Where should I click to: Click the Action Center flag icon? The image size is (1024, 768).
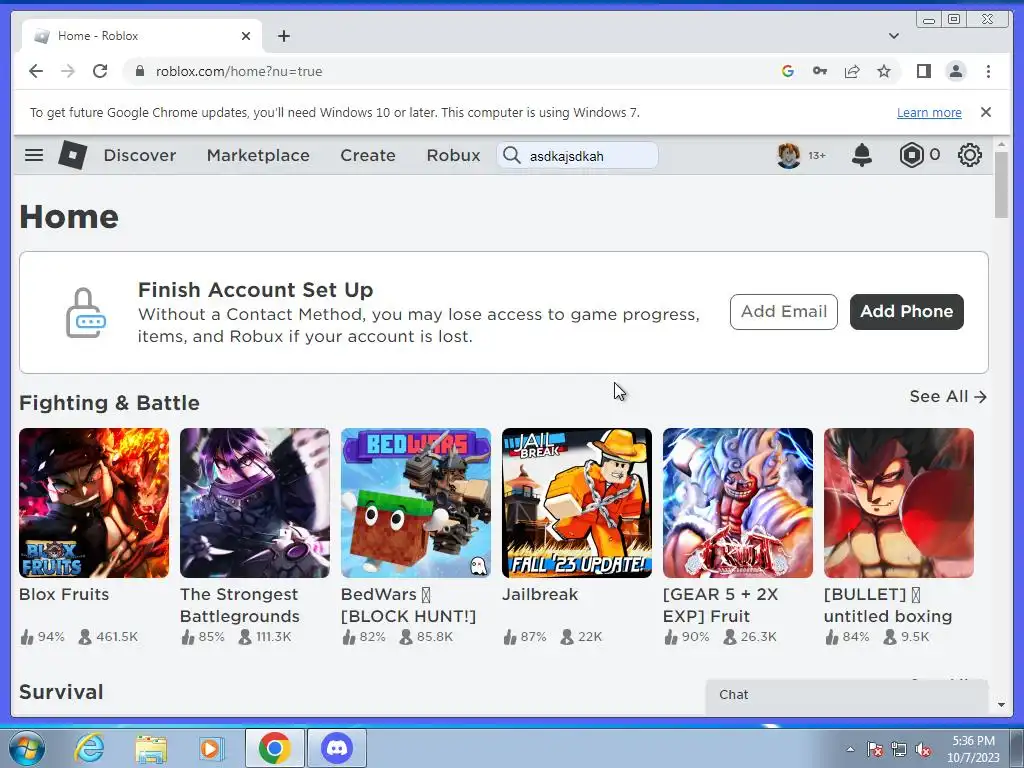875,750
